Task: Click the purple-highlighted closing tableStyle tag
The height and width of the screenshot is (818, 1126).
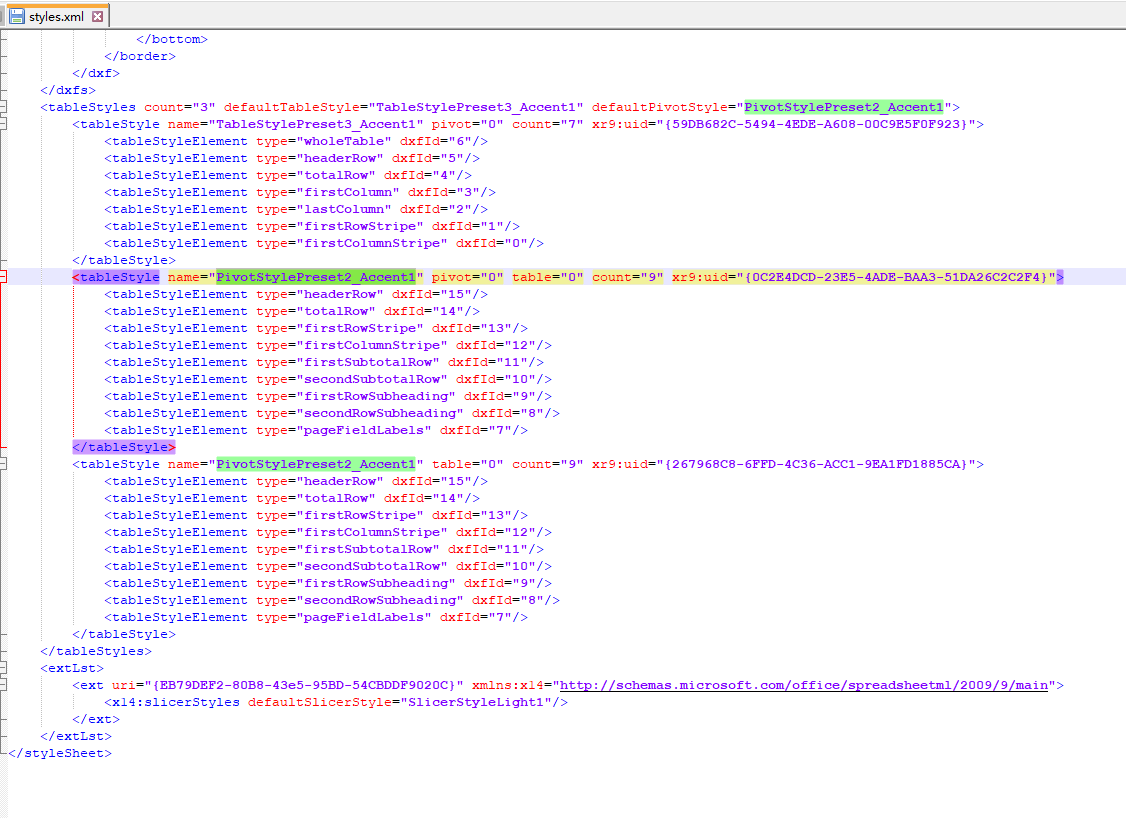Action: pyautogui.click(x=122, y=446)
